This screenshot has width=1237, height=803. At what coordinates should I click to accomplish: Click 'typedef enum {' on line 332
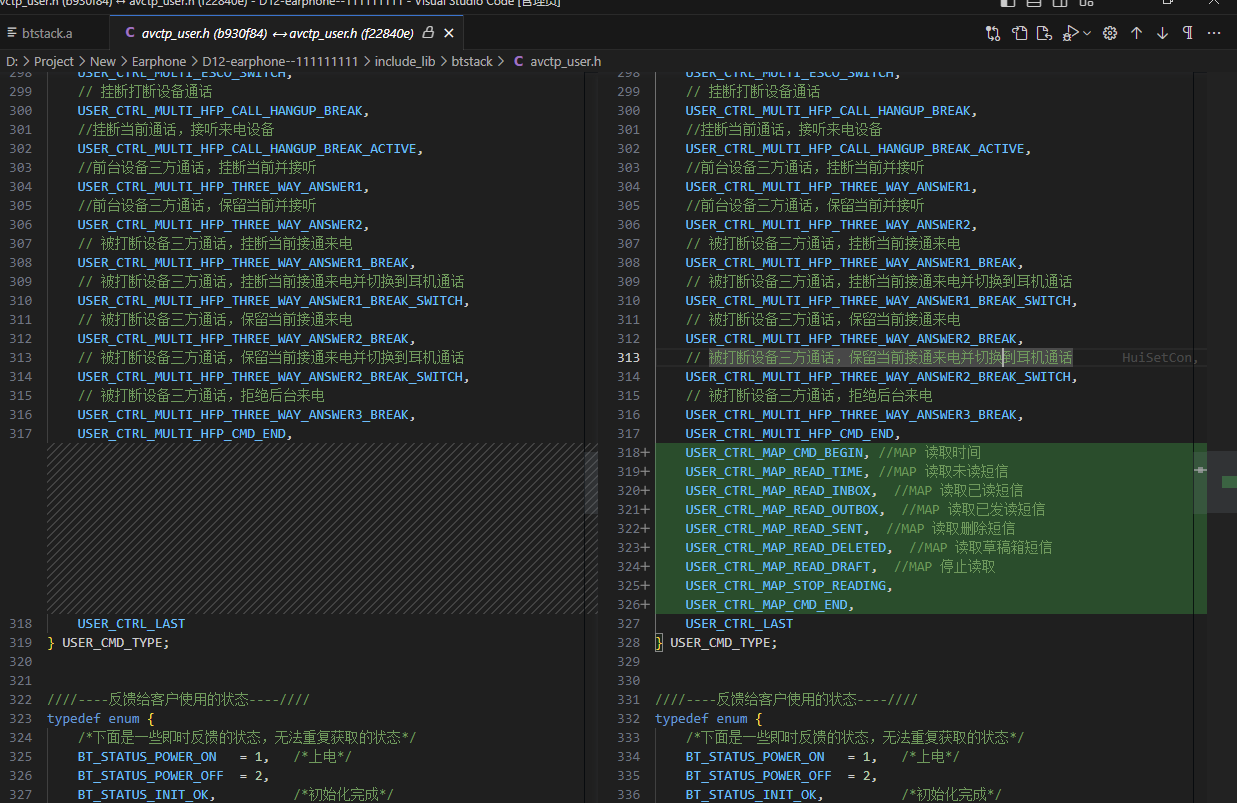708,718
